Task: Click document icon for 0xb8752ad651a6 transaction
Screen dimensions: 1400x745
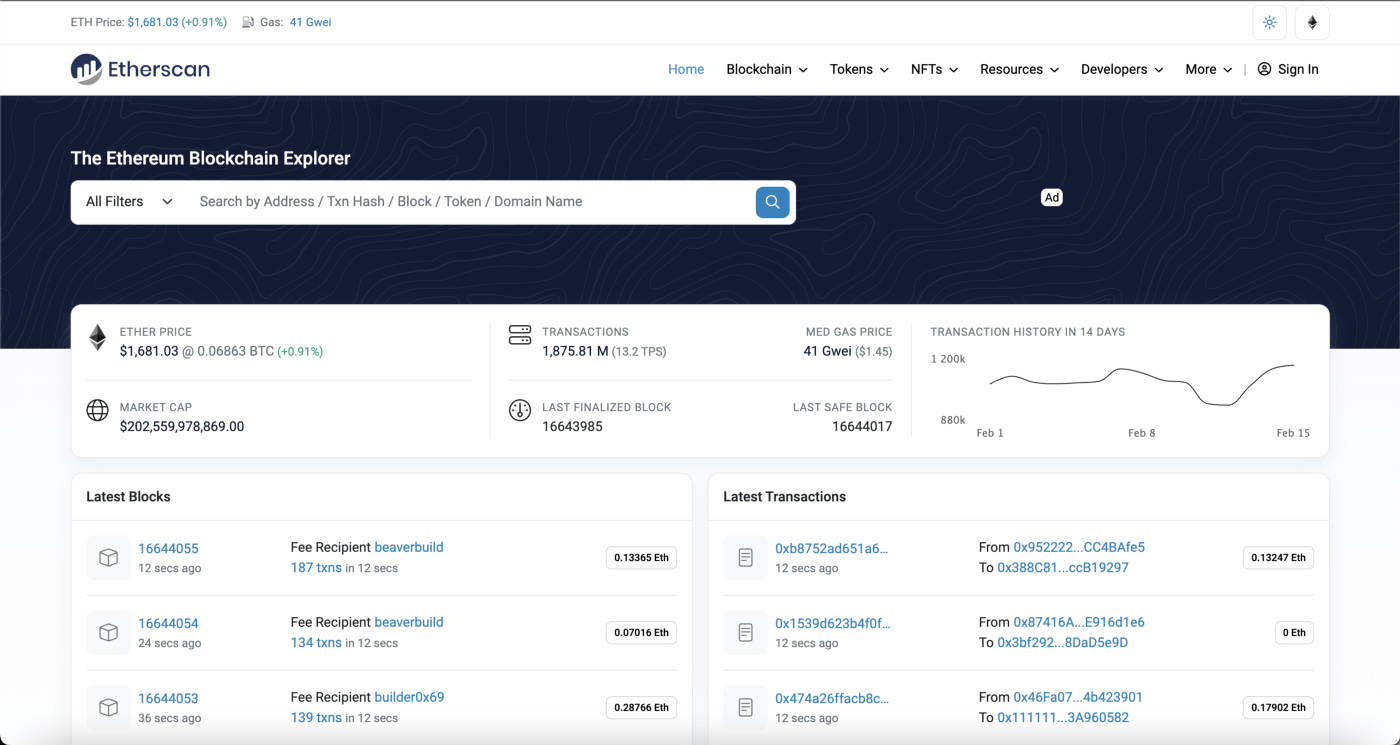Action: tap(745, 558)
